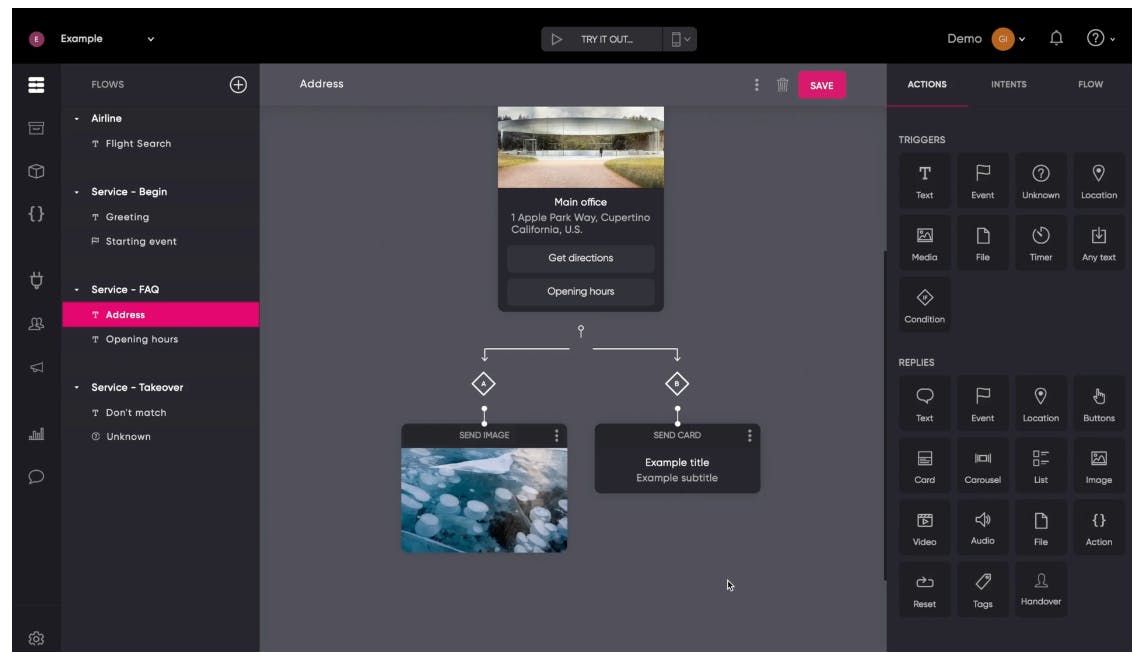The image size is (1148, 670).
Task: Open the flows list sidebar icon
Action: [36, 85]
